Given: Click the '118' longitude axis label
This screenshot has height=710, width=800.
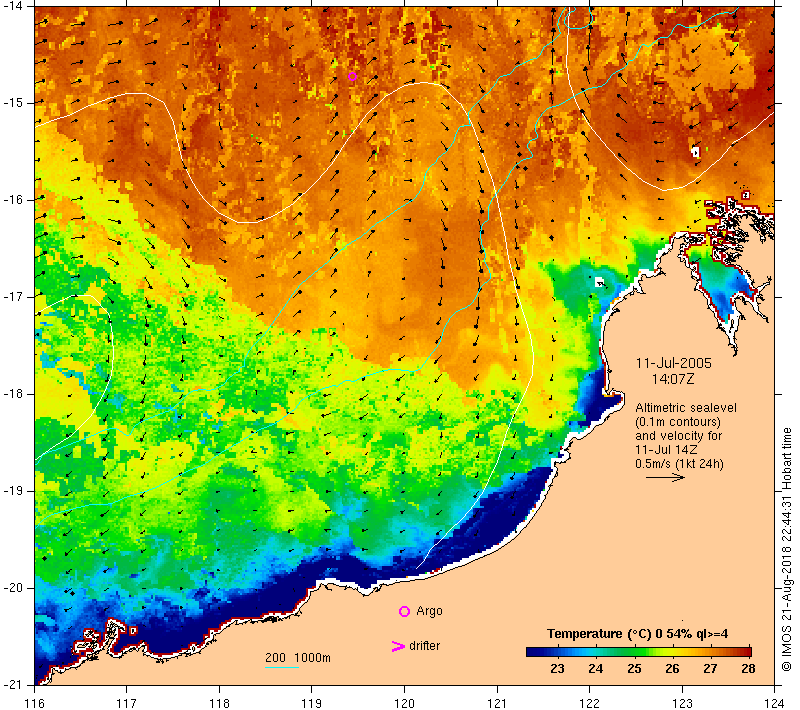Looking at the screenshot, I should [219, 703].
